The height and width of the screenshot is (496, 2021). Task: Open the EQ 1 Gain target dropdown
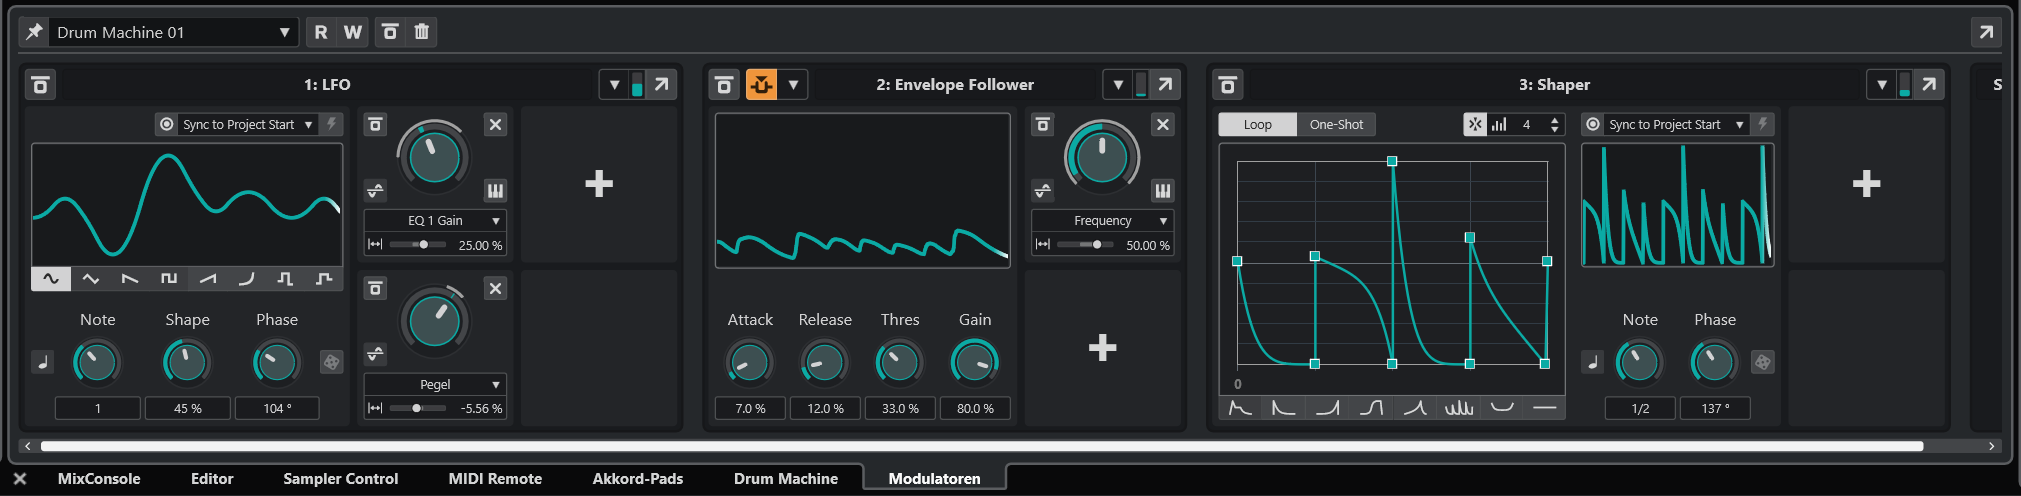[x=435, y=221]
